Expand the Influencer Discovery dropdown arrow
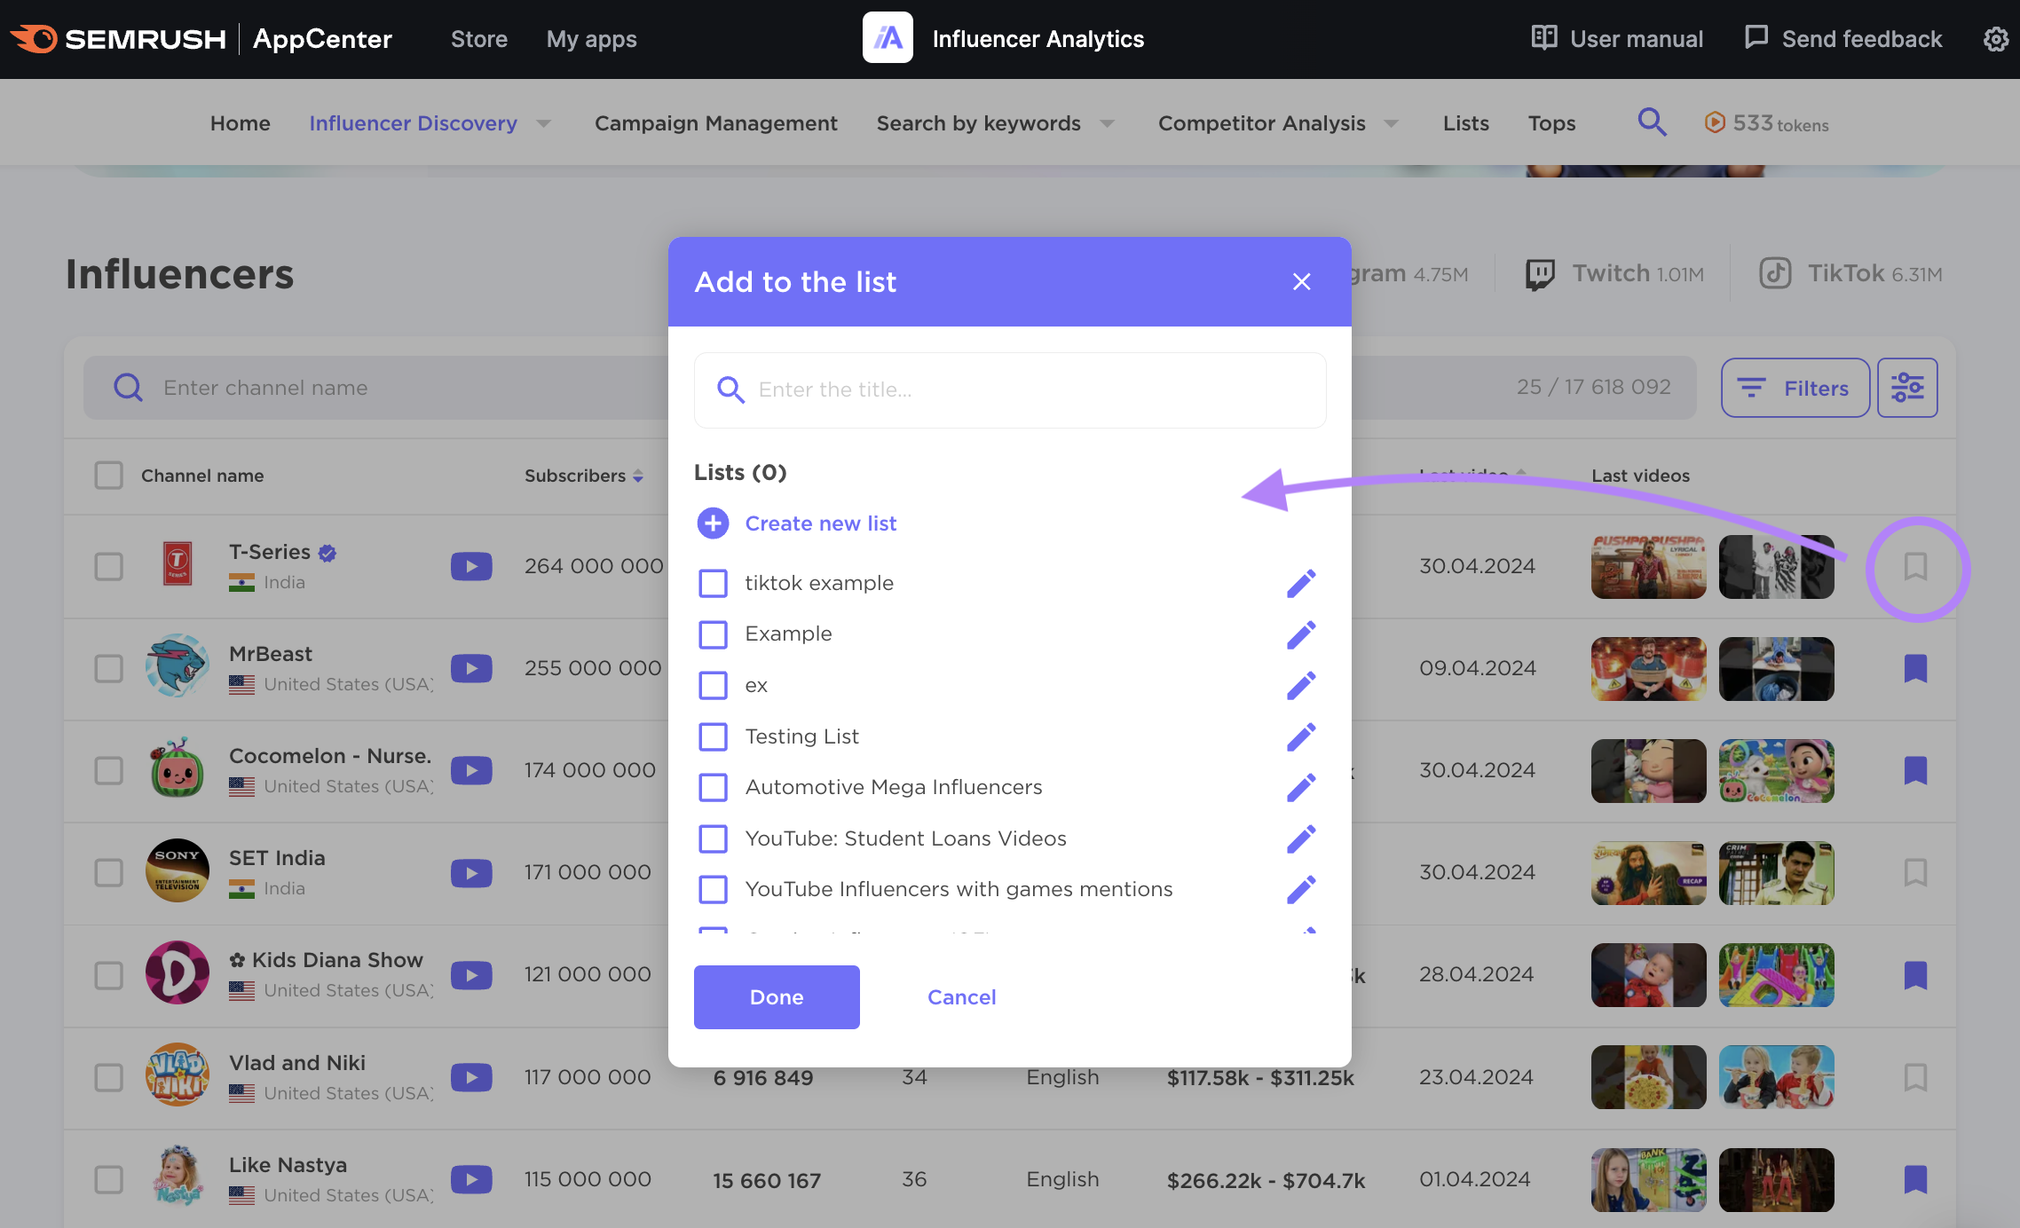Image resolution: width=2020 pixels, height=1228 pixels. pos(543,123)
